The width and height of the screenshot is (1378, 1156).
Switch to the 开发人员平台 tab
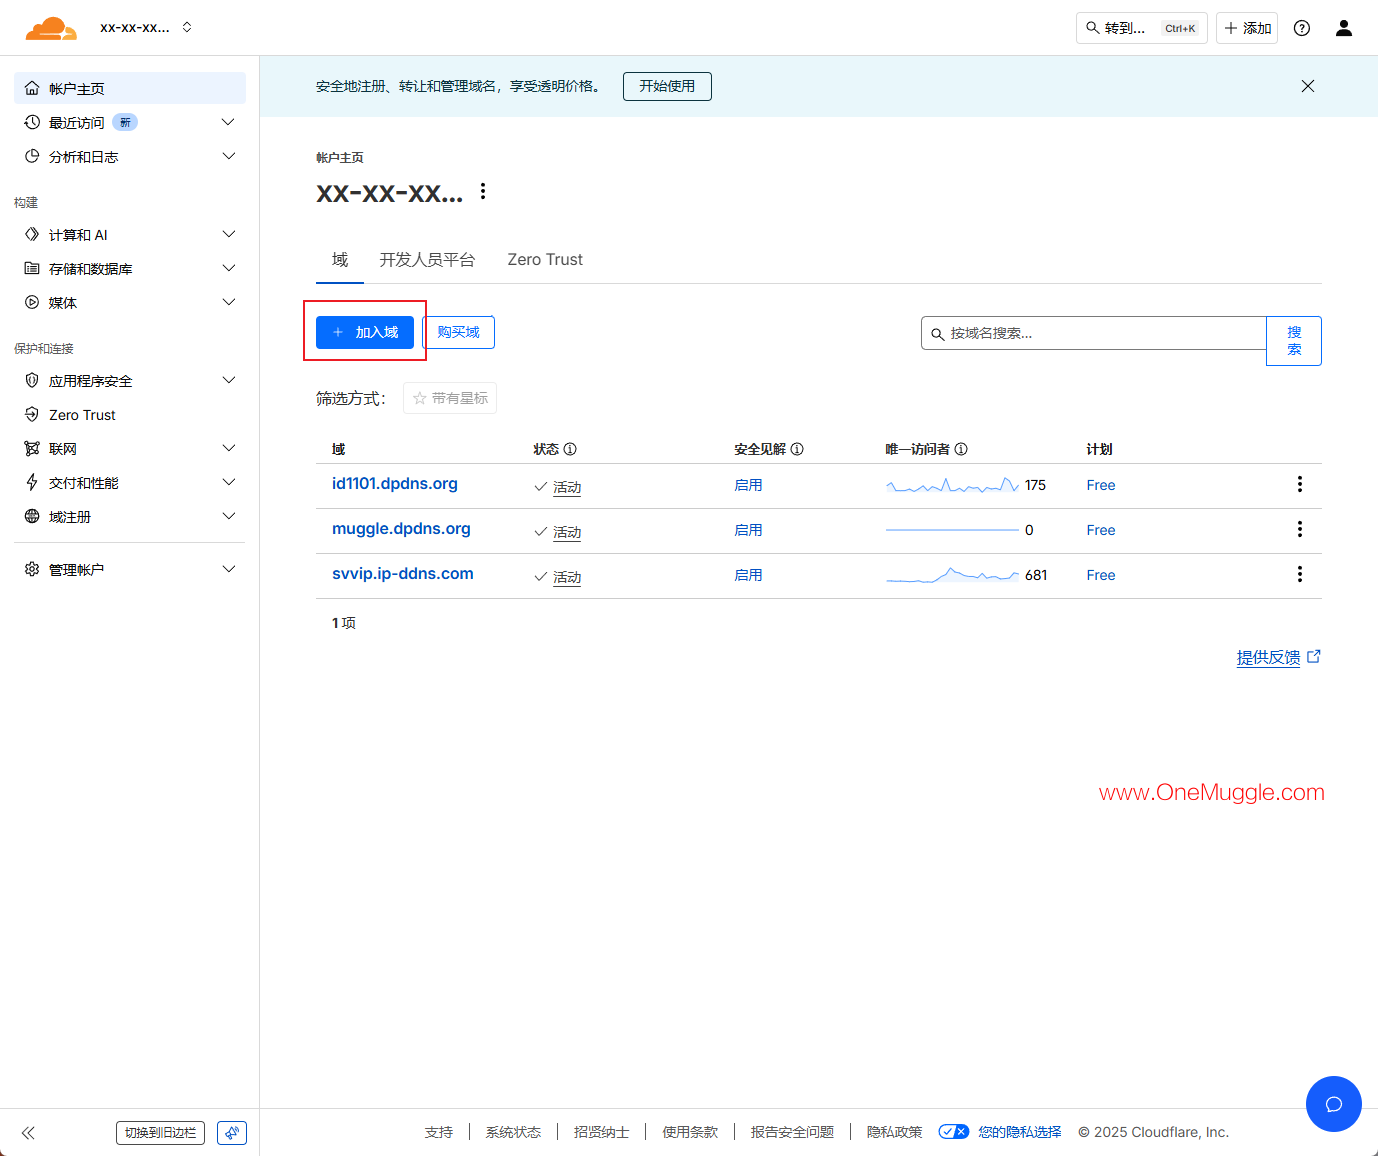point(427,260)
